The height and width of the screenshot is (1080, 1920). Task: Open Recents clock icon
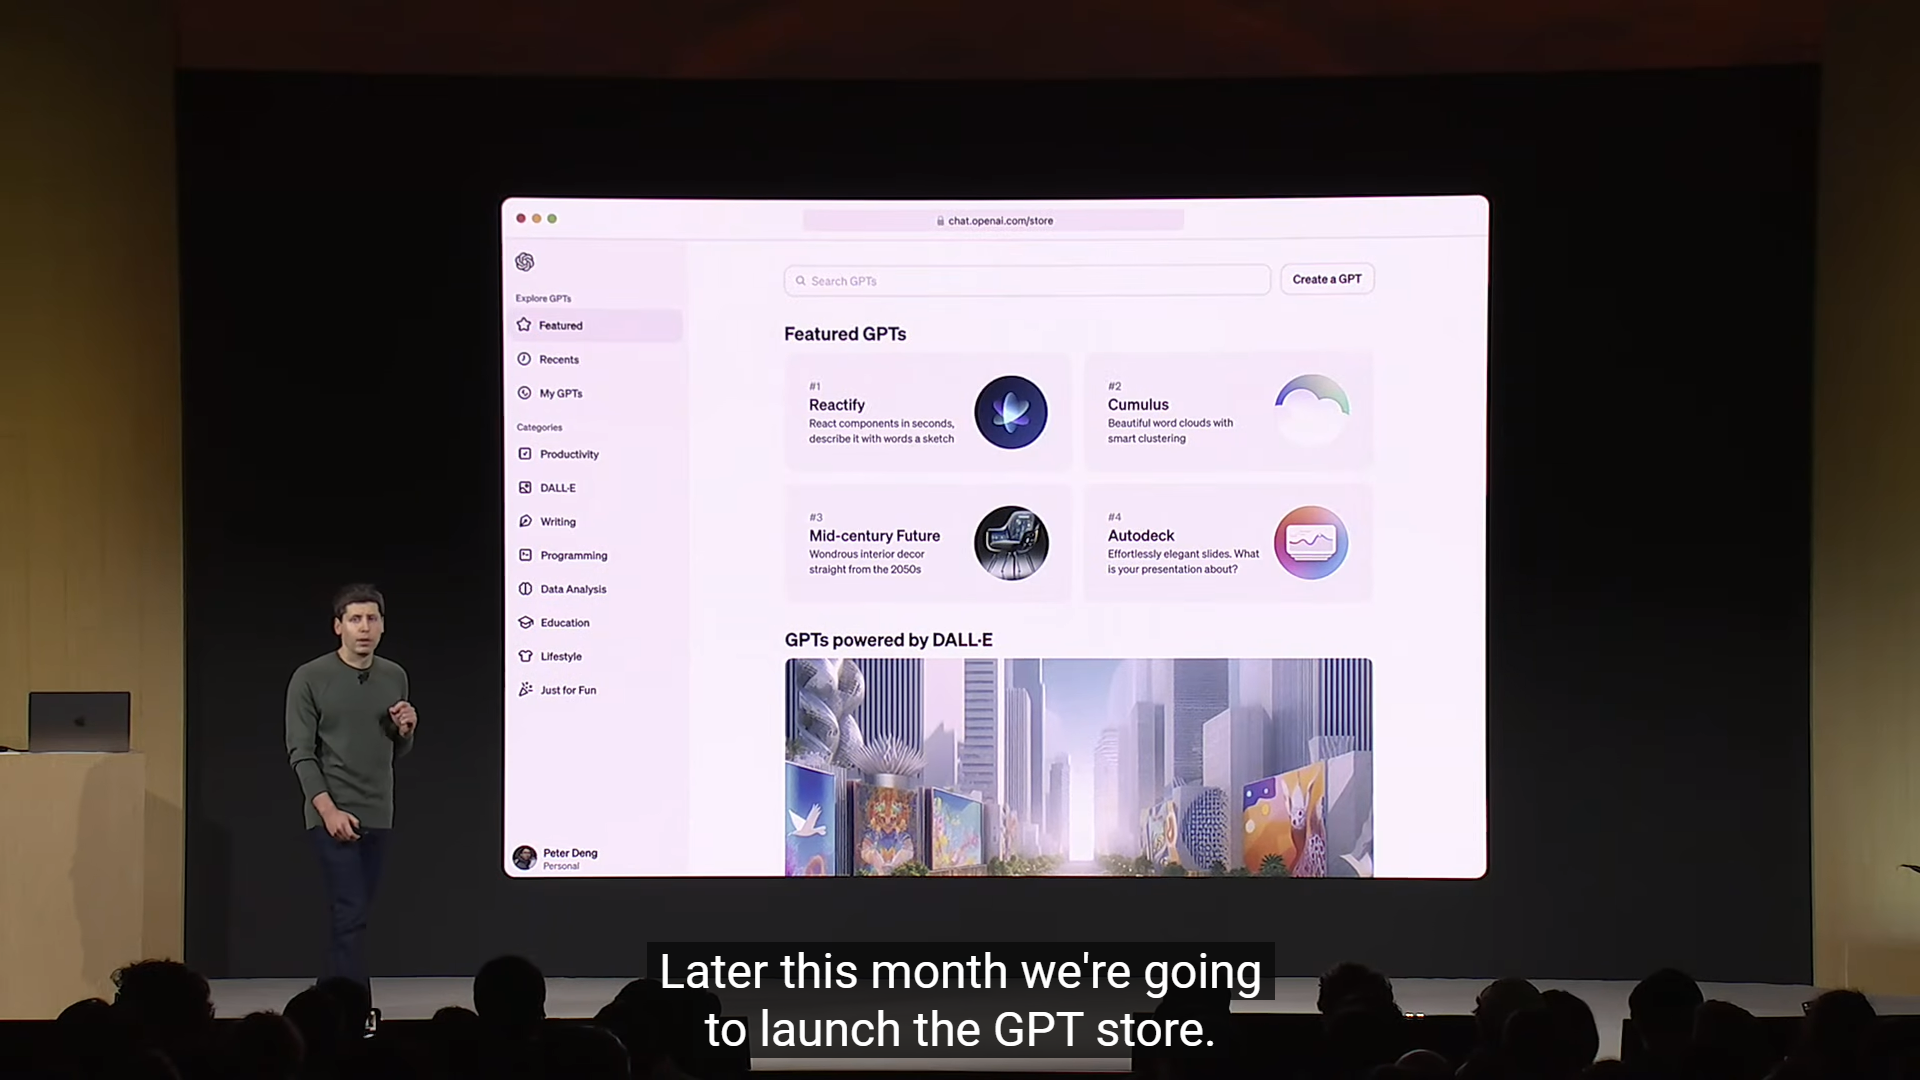tap(524, 359)
